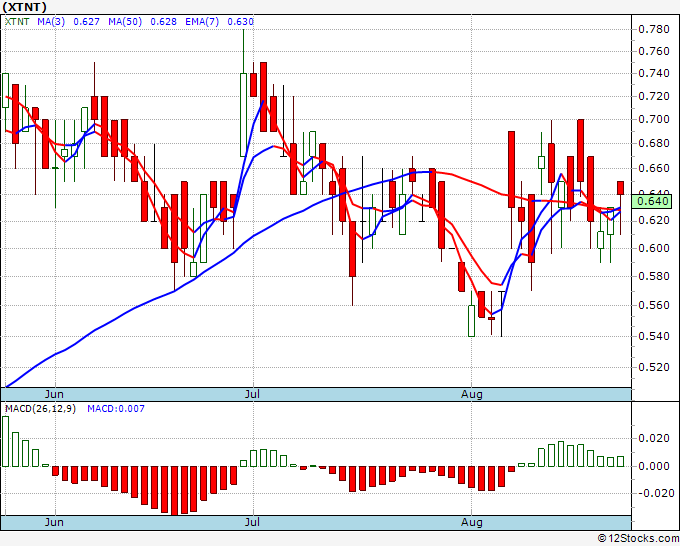This screenshot has height=546, width=680.
Task: Click the 0.520 price axis label
Action: point(654,367)
